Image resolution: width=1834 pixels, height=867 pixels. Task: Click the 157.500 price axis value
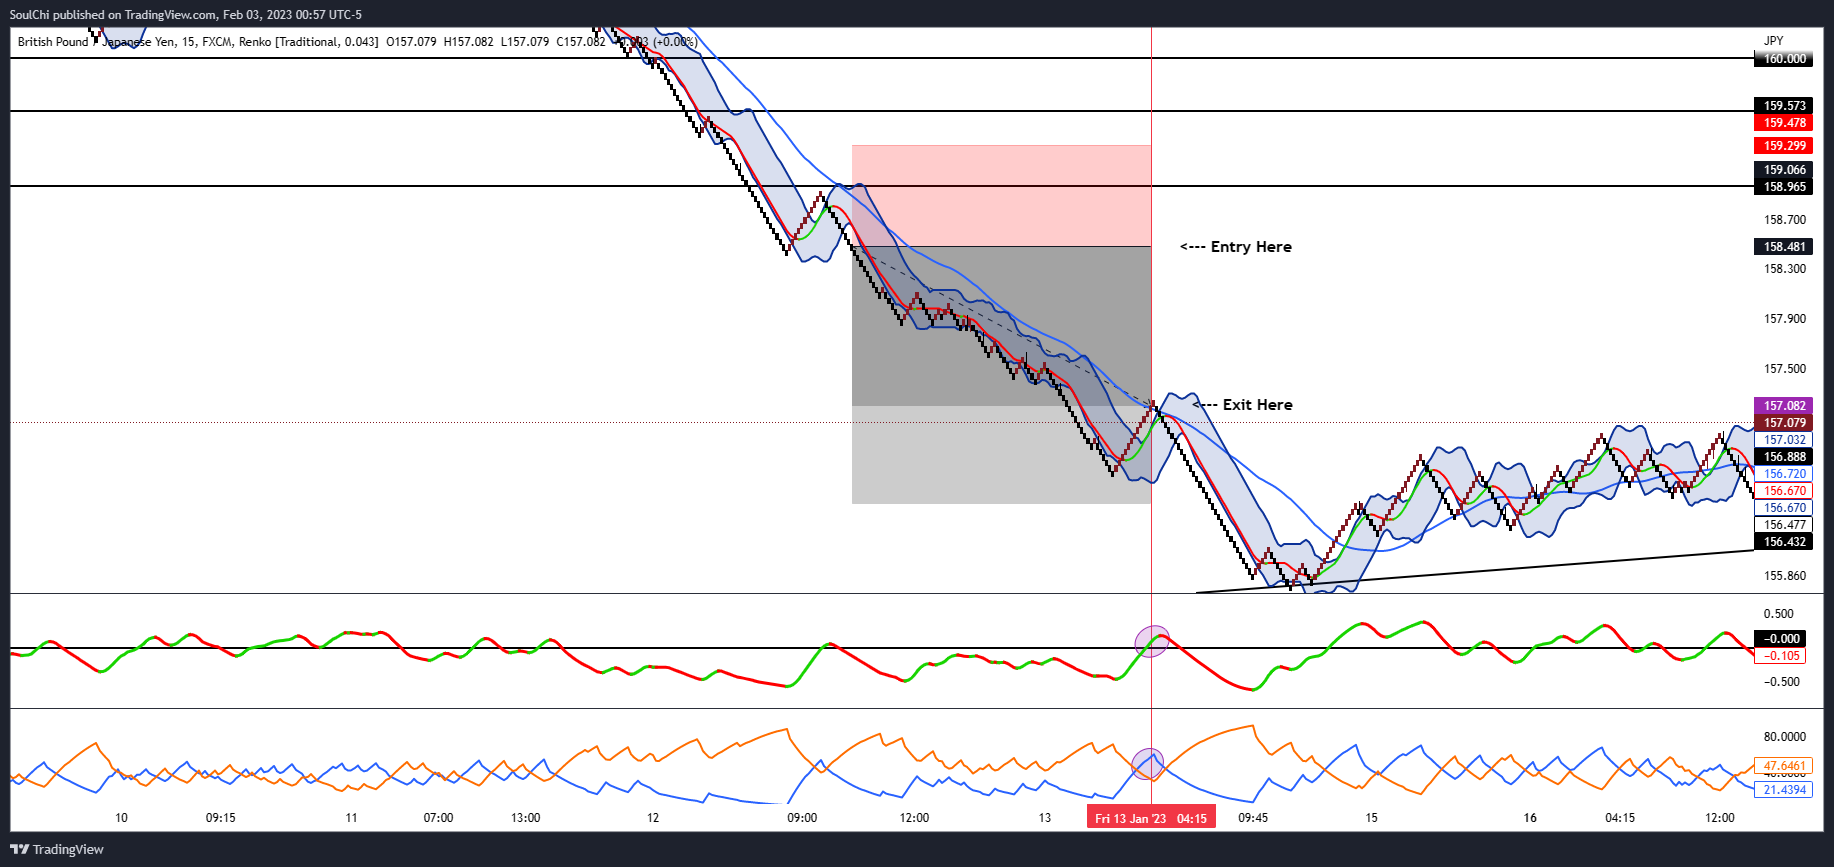[x=1785, y=369]
